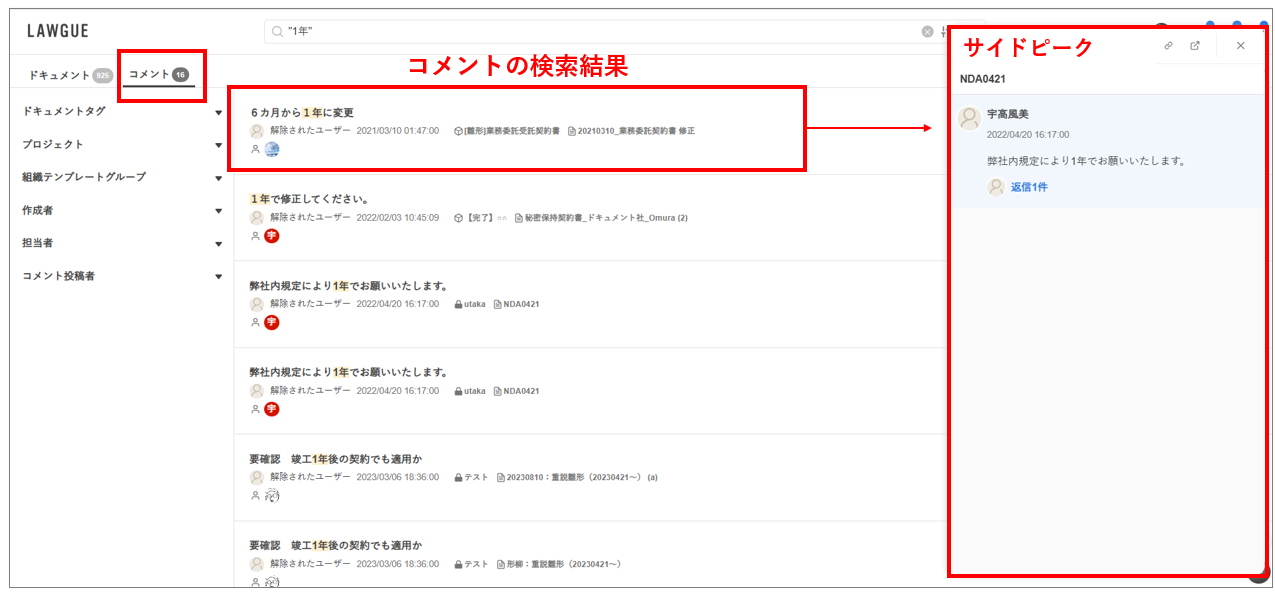The height and width of the screenshot is (597, 1275).
Task: Open the 作成者 filter dropdown
Action: 218,211
